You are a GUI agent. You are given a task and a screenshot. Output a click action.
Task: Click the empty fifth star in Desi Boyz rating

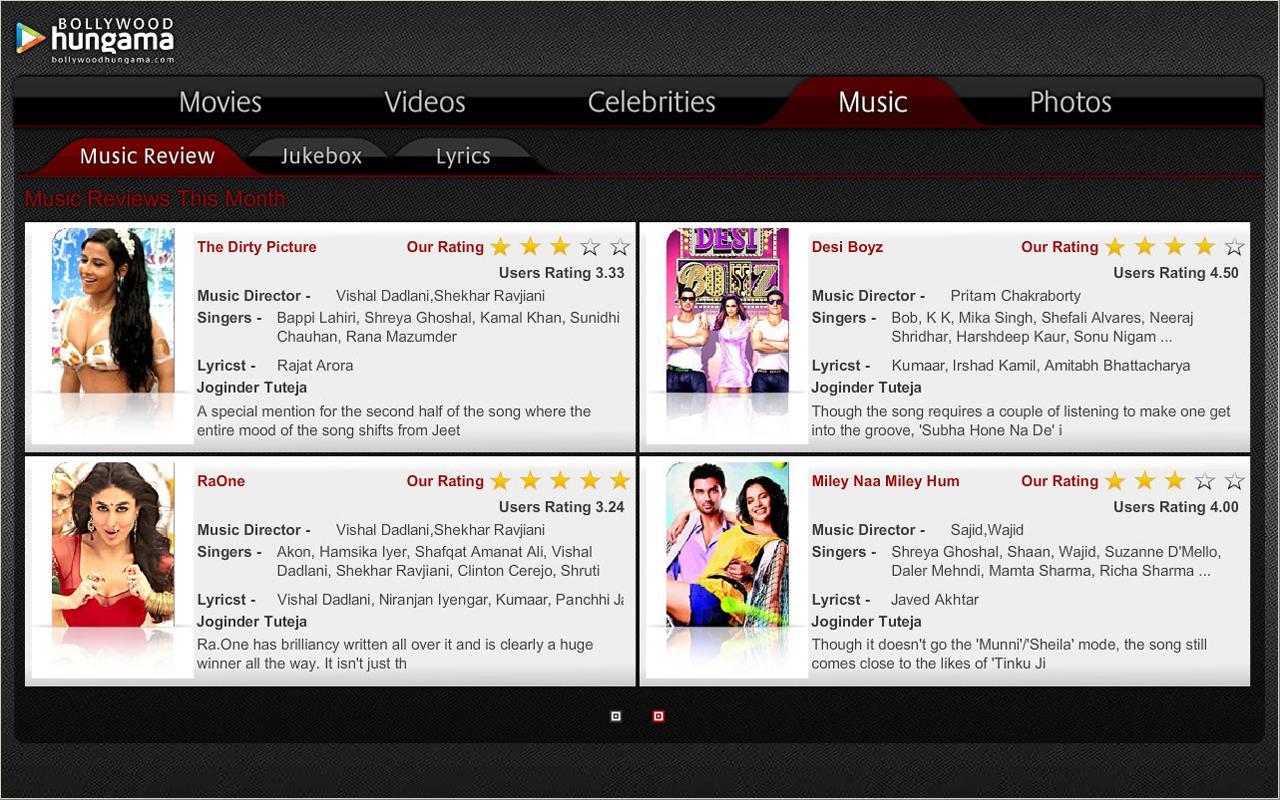[1233, 246]
